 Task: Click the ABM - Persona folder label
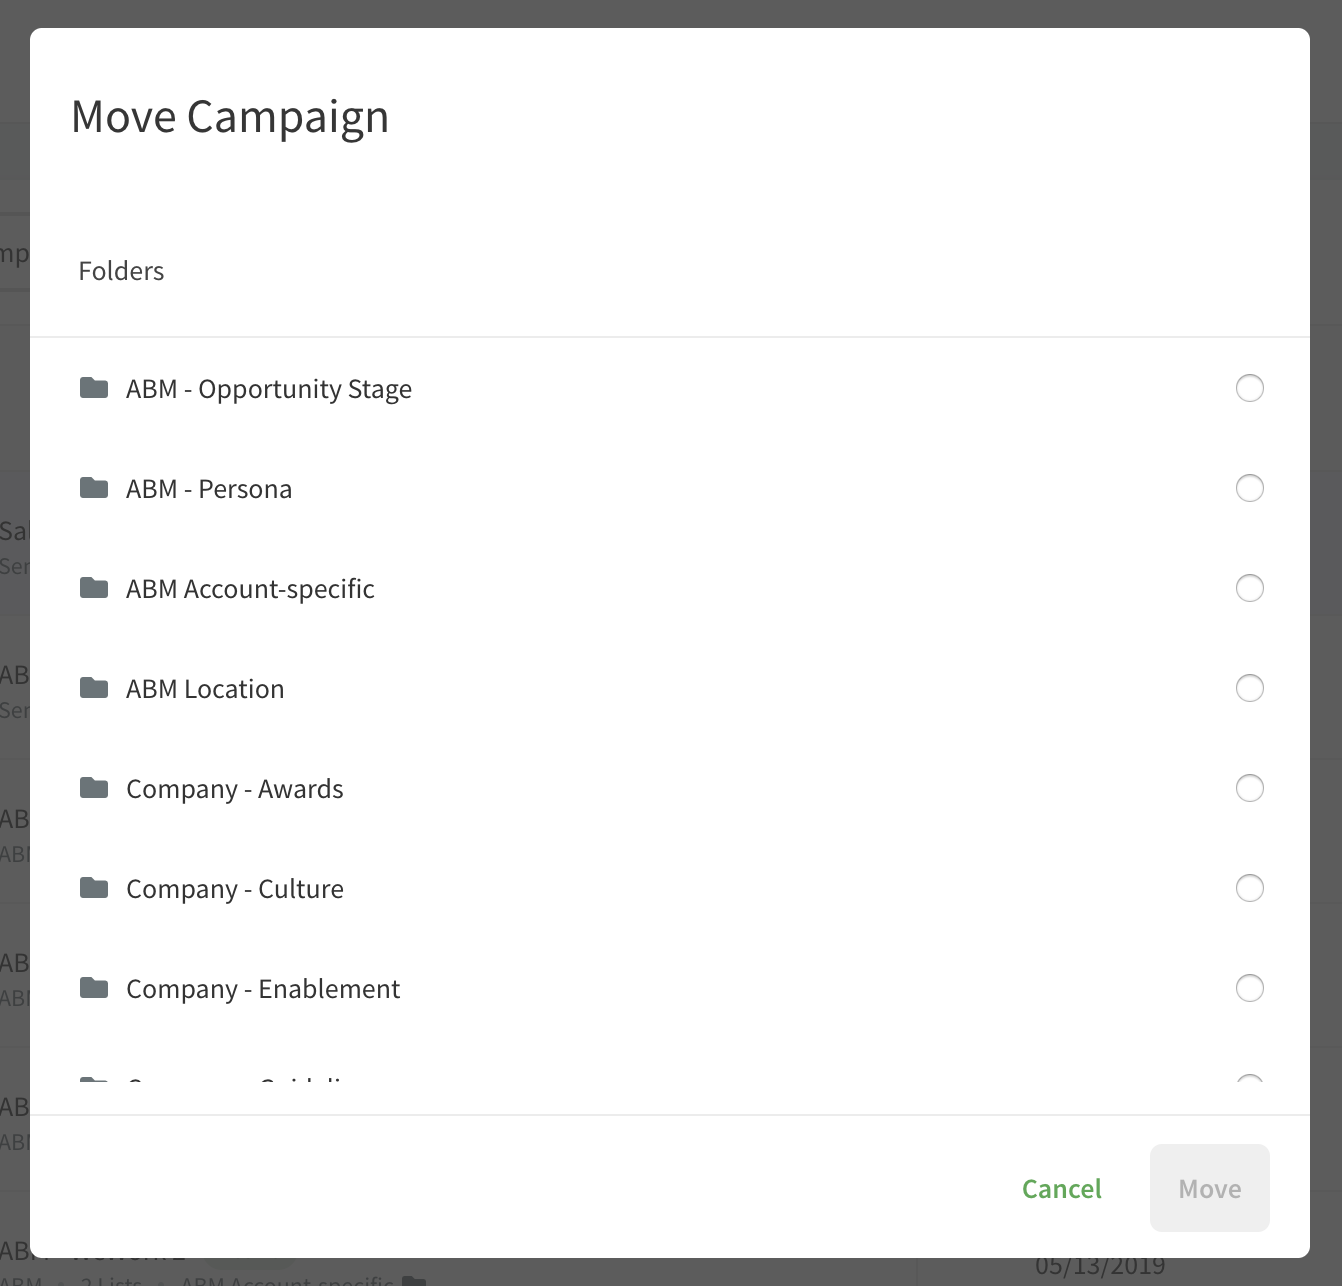[209, 489]
